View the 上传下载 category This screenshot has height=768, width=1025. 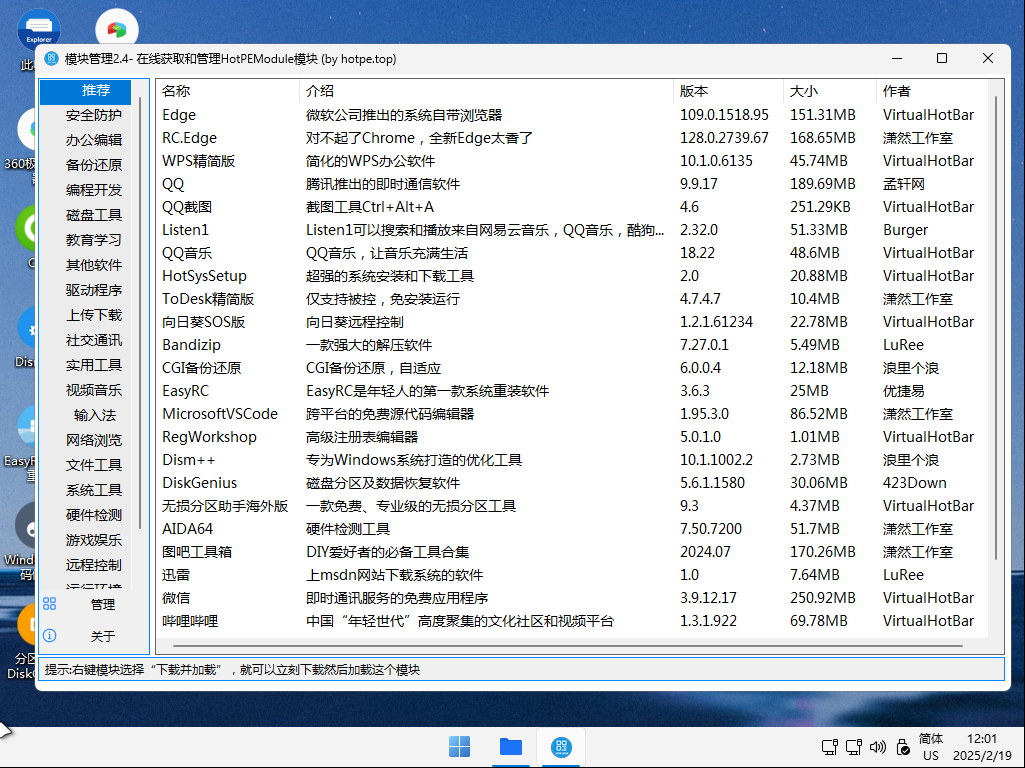coord(86,315)
